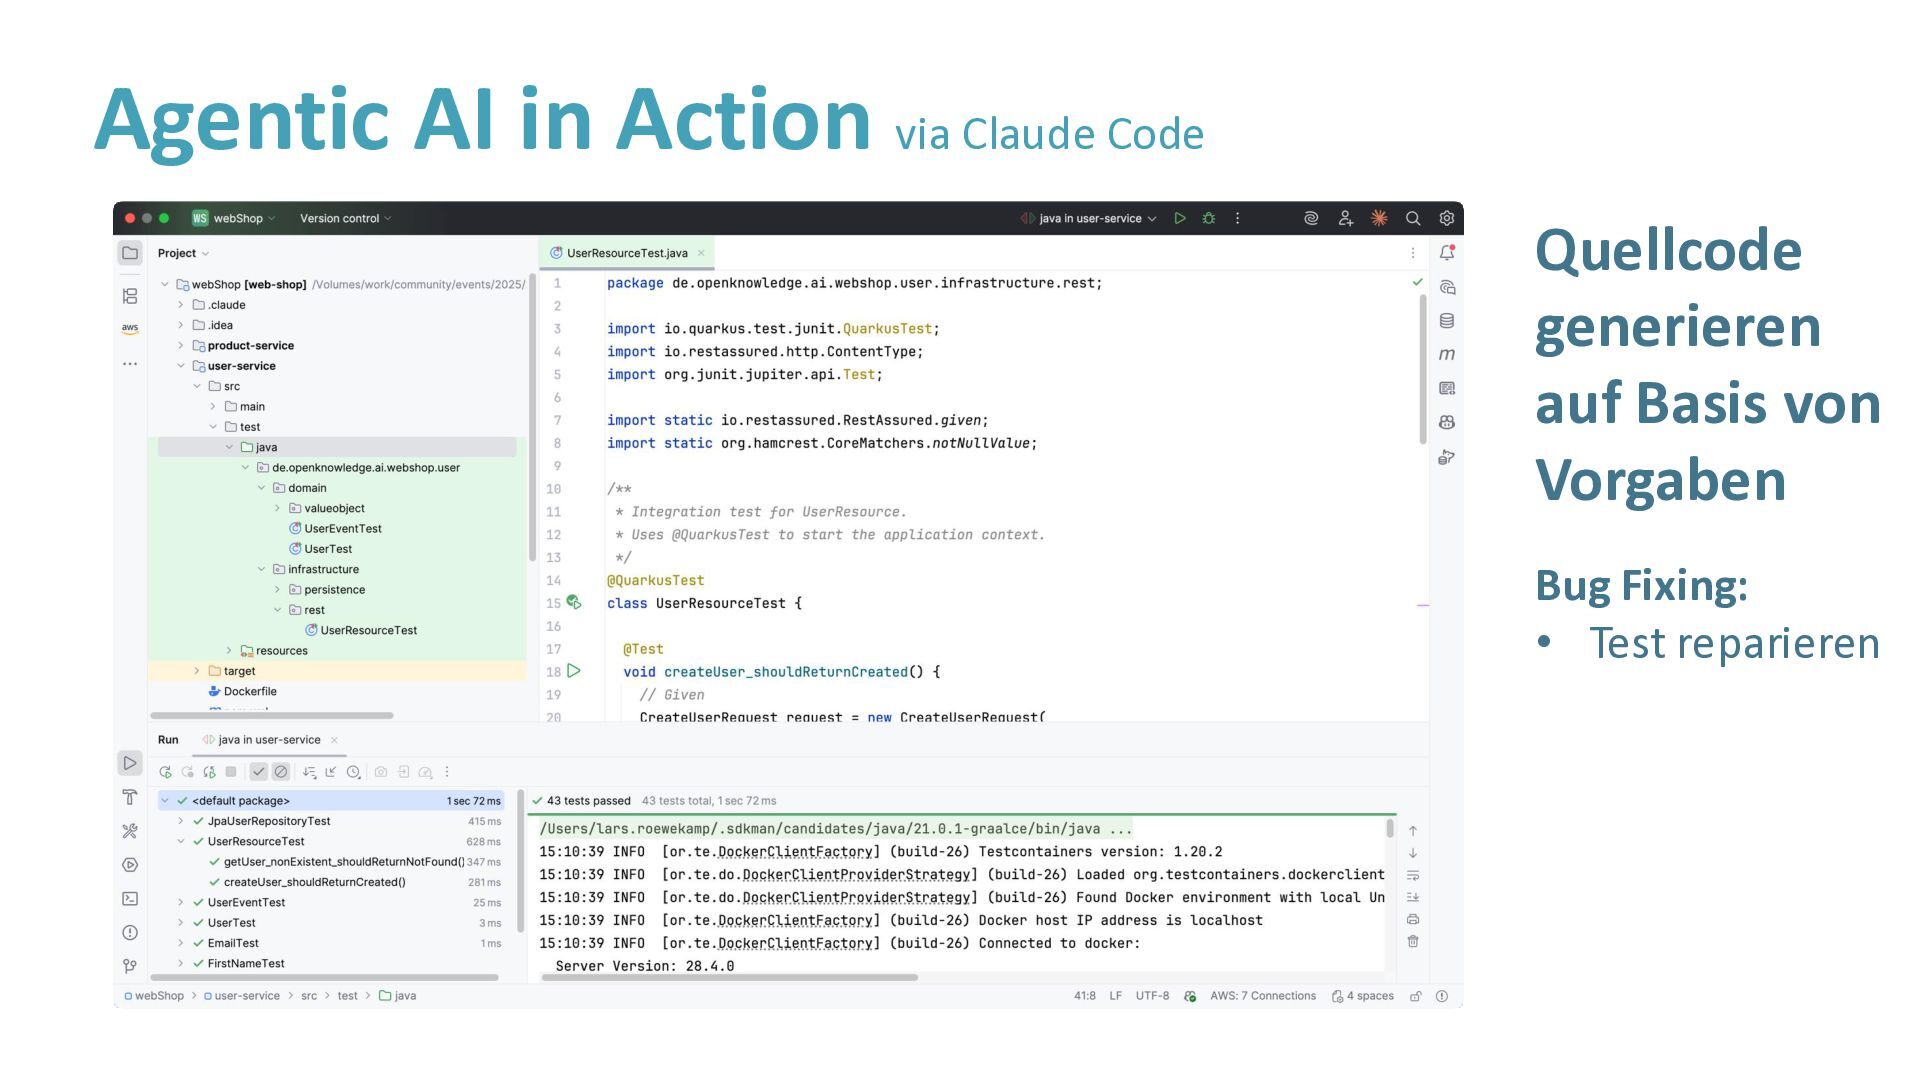This screenshot has width=1920, height=1080.
Task: Open the Maven tool window
Action: (1446, 355)
